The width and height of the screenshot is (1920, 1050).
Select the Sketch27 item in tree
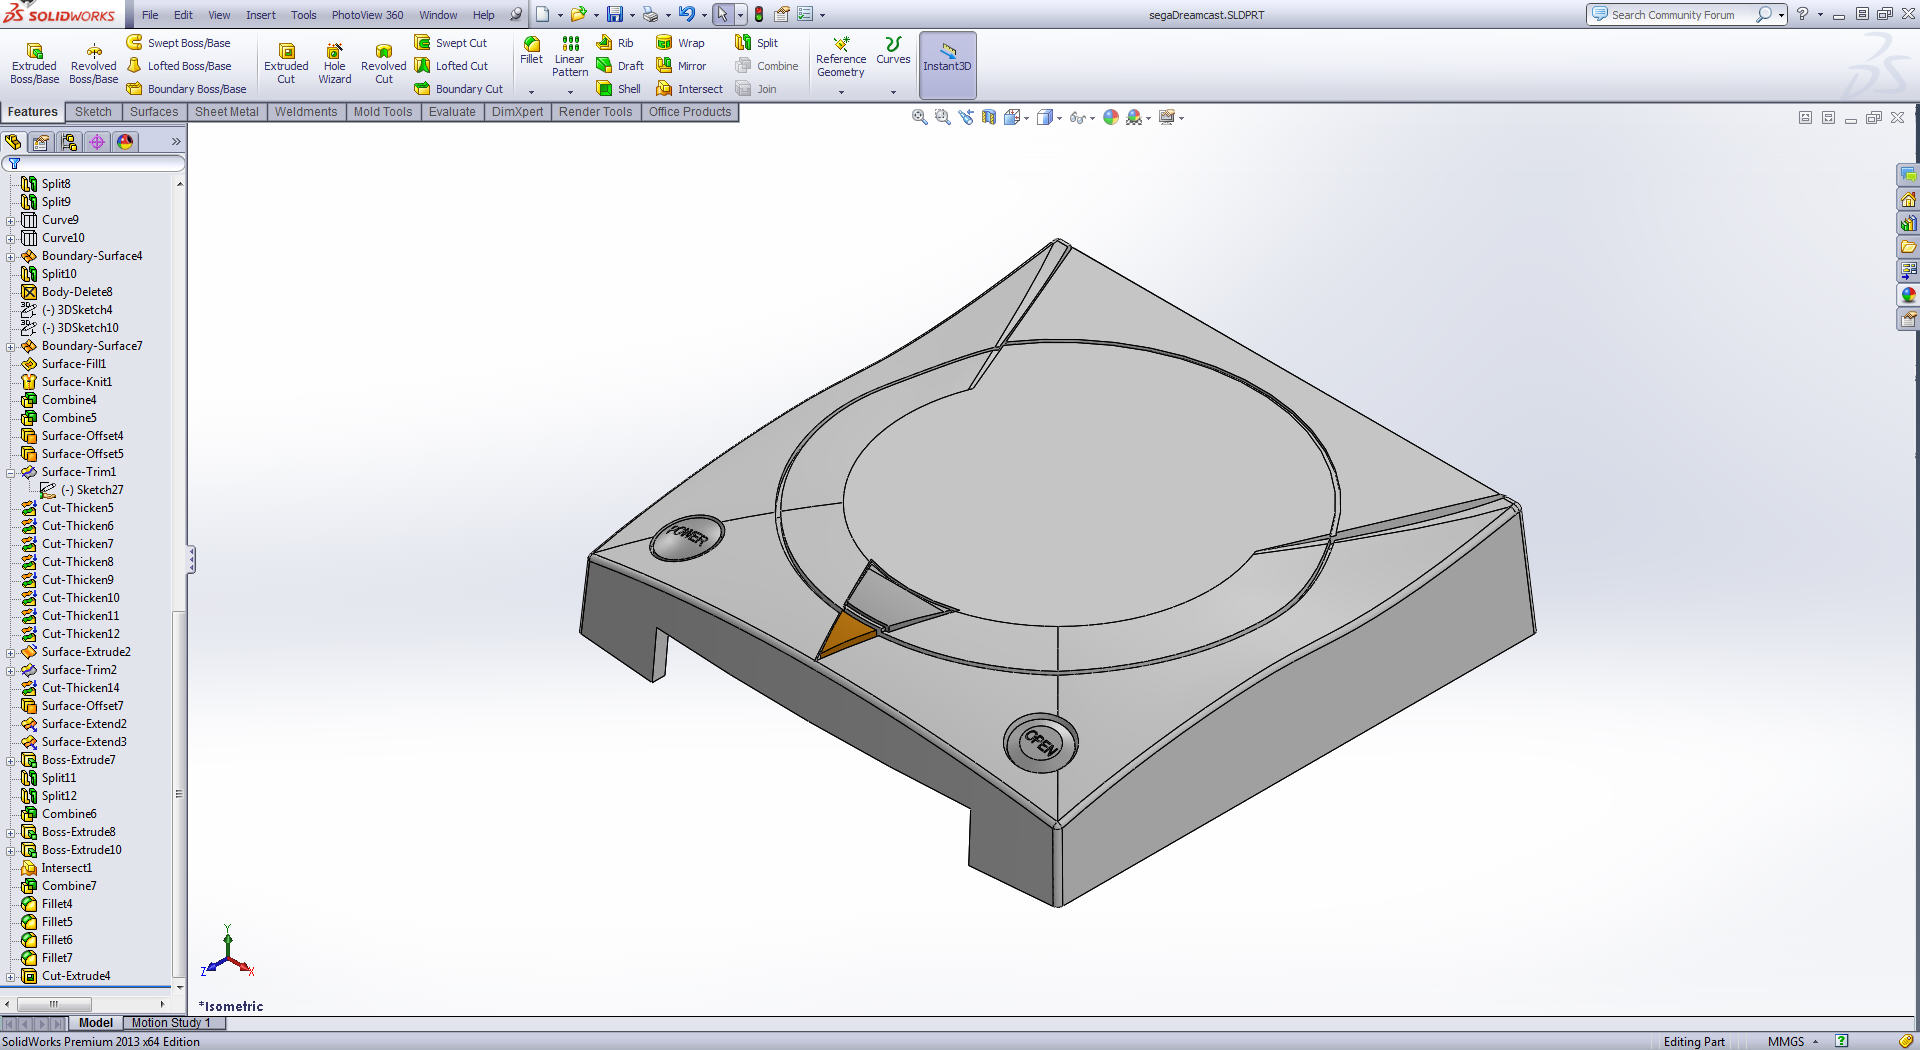[x=82, y=490]
